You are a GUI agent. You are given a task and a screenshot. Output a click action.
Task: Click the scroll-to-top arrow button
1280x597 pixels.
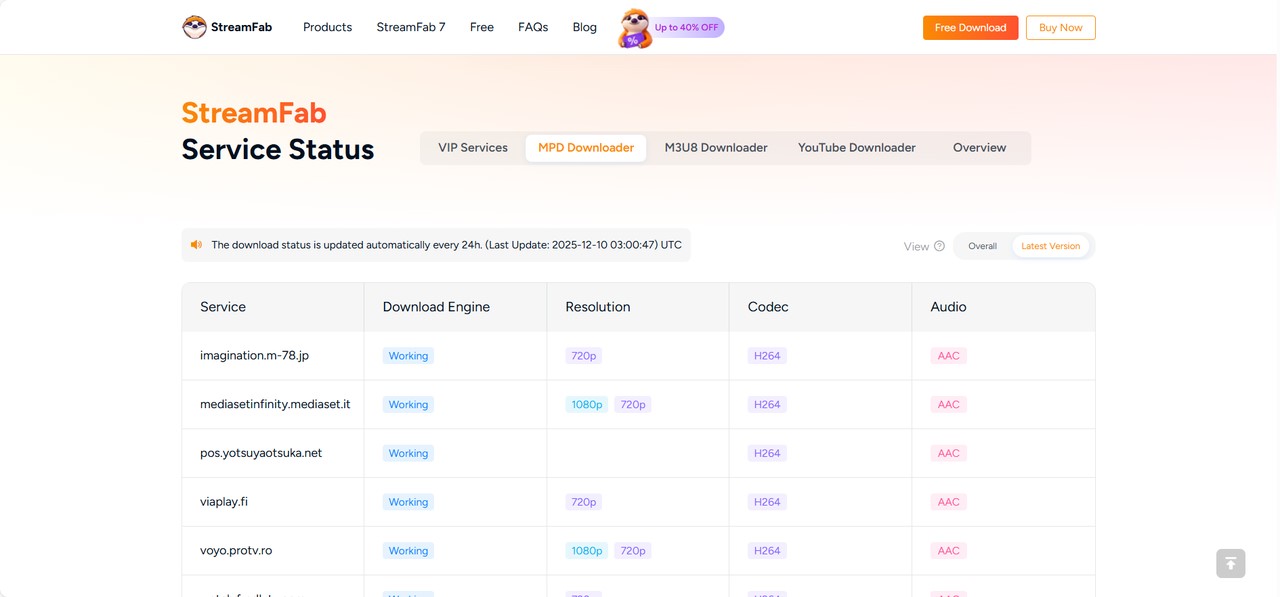[1230, 563]
